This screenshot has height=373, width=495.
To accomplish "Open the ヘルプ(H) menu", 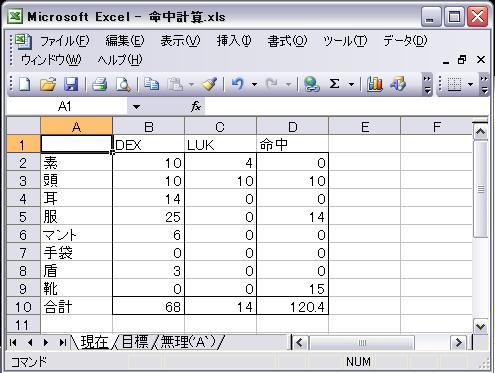I will (x=120, y=60).
